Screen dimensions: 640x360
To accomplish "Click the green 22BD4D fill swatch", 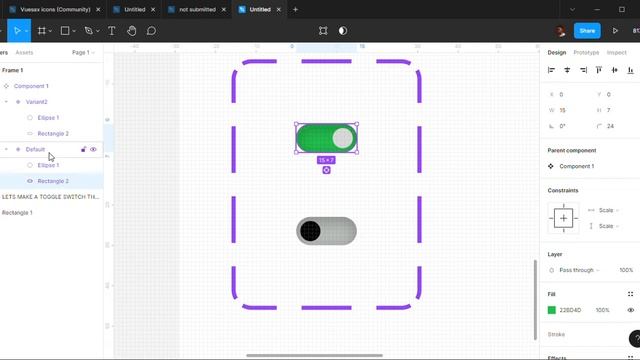I will (x=551, y=310).
